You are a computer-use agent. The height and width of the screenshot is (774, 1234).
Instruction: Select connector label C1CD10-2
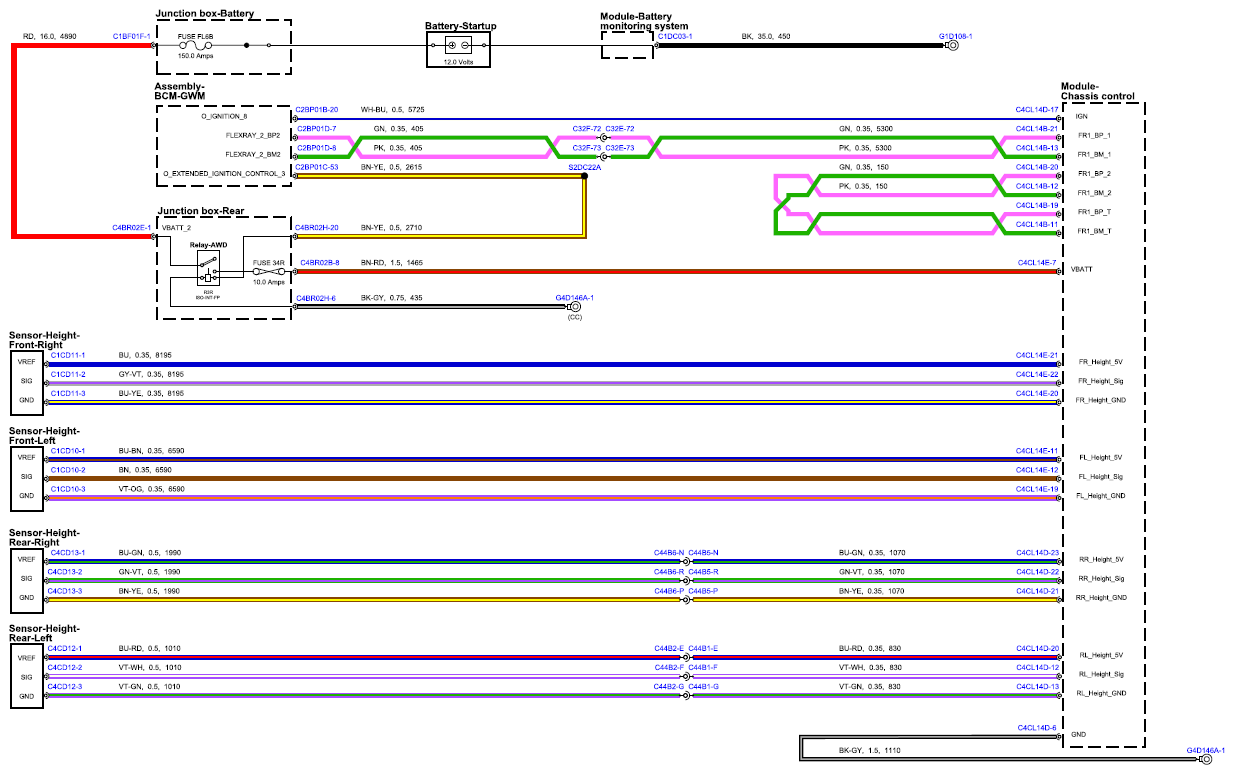click(68, 469)
